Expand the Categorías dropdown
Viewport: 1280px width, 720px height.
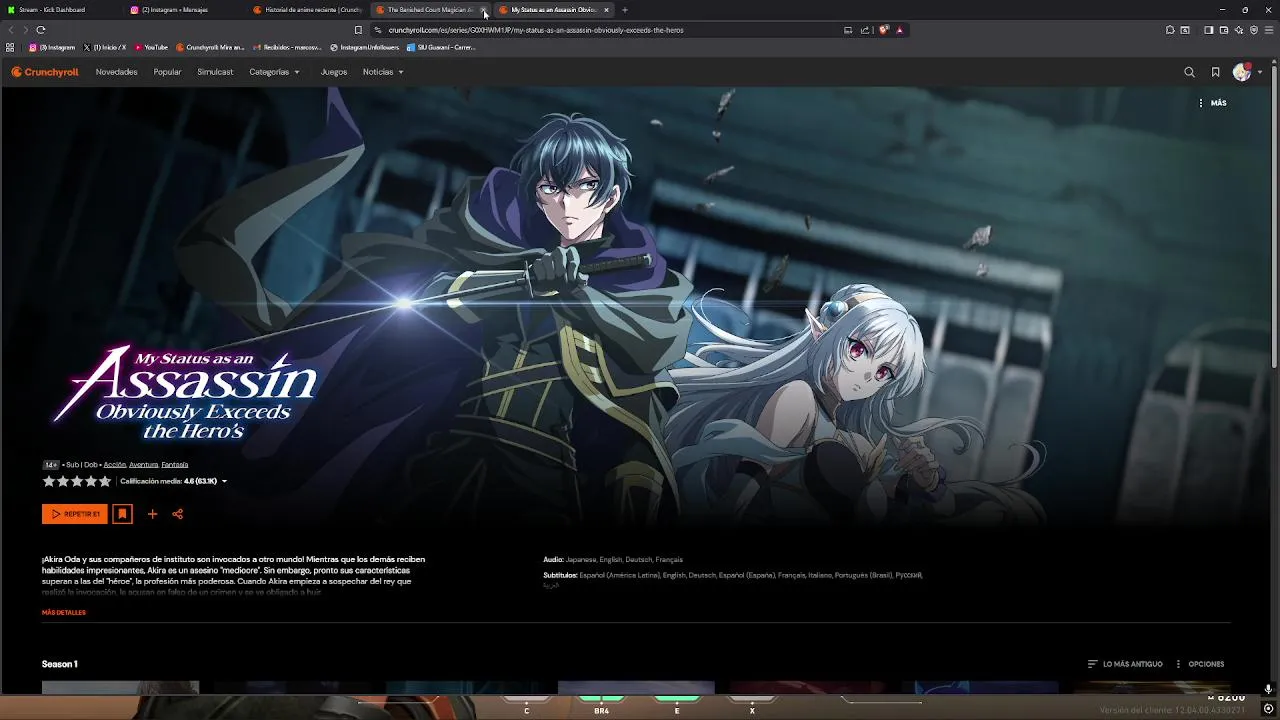point(274,72)
